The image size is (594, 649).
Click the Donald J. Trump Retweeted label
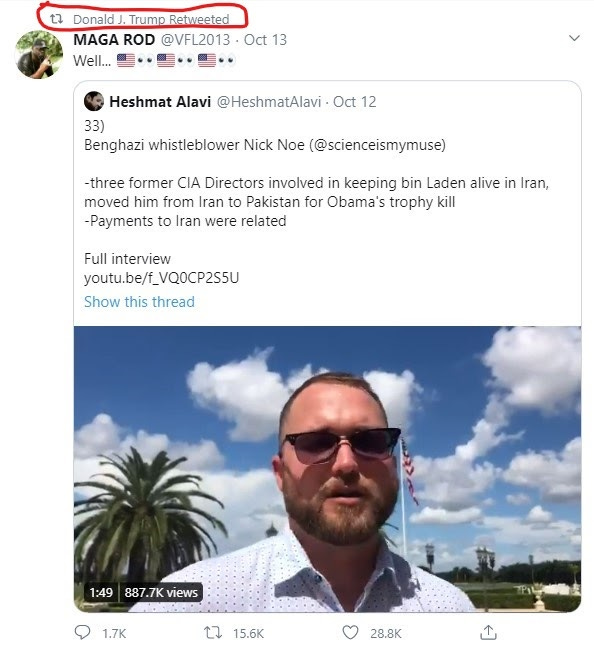tap(151, 19)
